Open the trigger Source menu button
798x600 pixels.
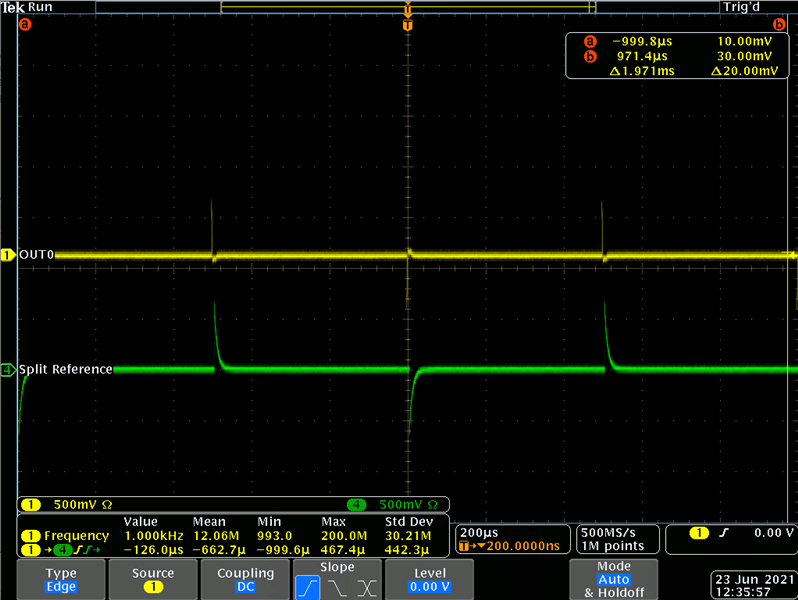coord(153,579)
